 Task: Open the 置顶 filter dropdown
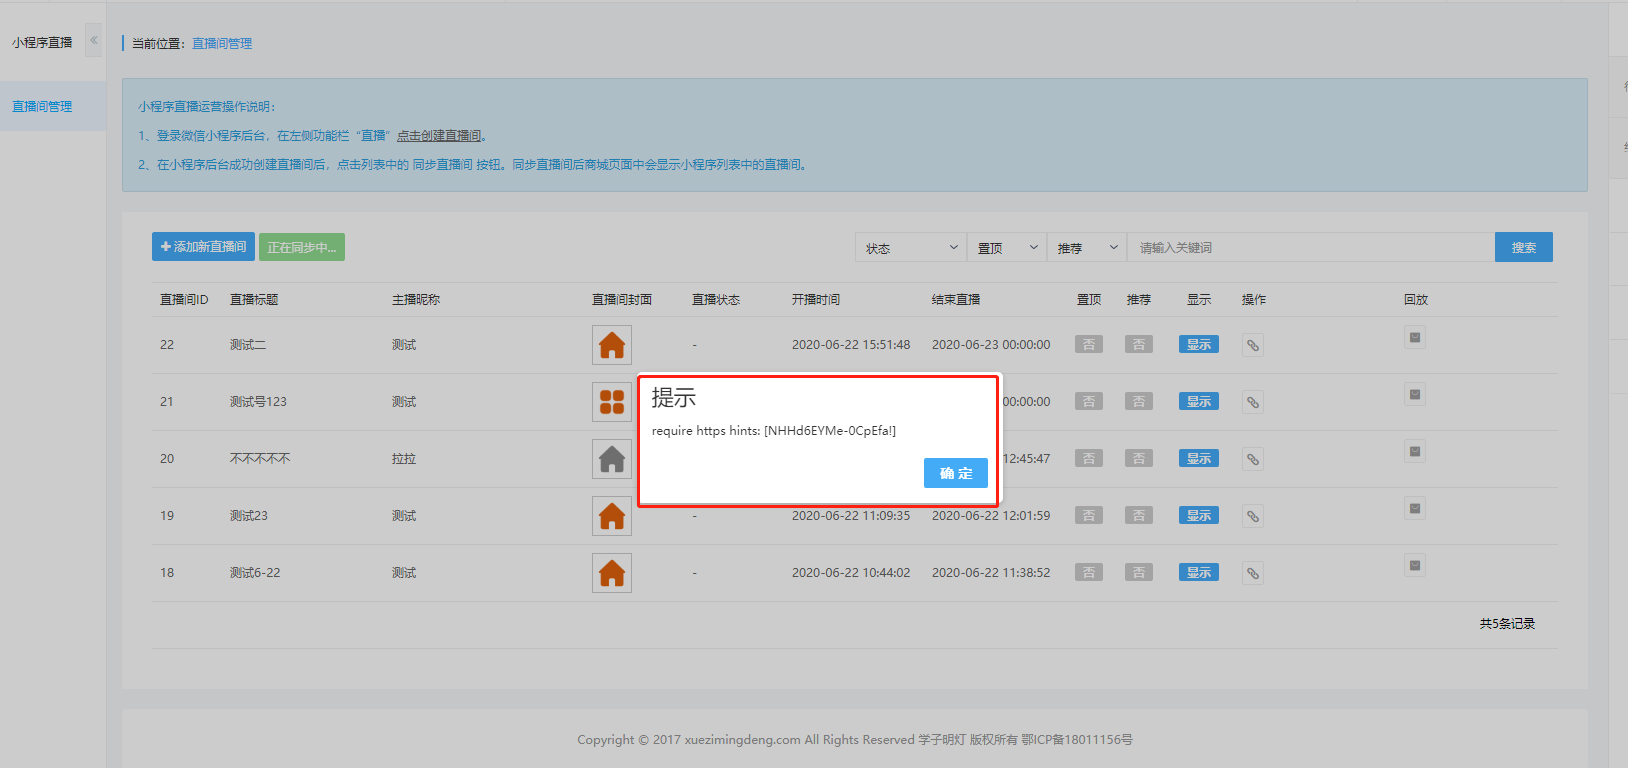(x=1007, y=247)
